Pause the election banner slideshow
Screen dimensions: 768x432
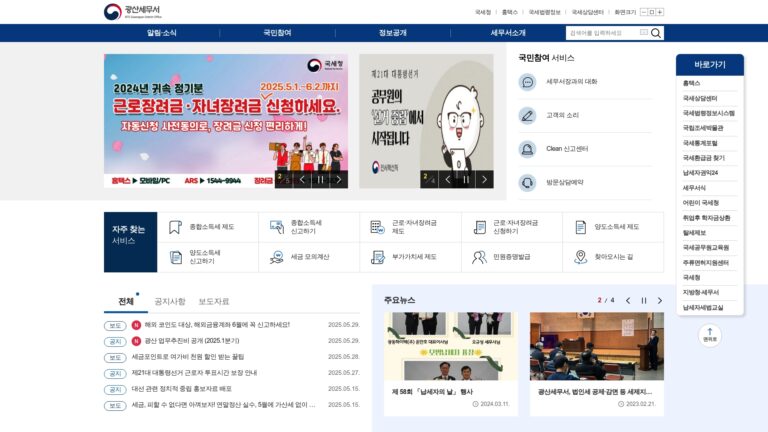[x=466, y=180]
